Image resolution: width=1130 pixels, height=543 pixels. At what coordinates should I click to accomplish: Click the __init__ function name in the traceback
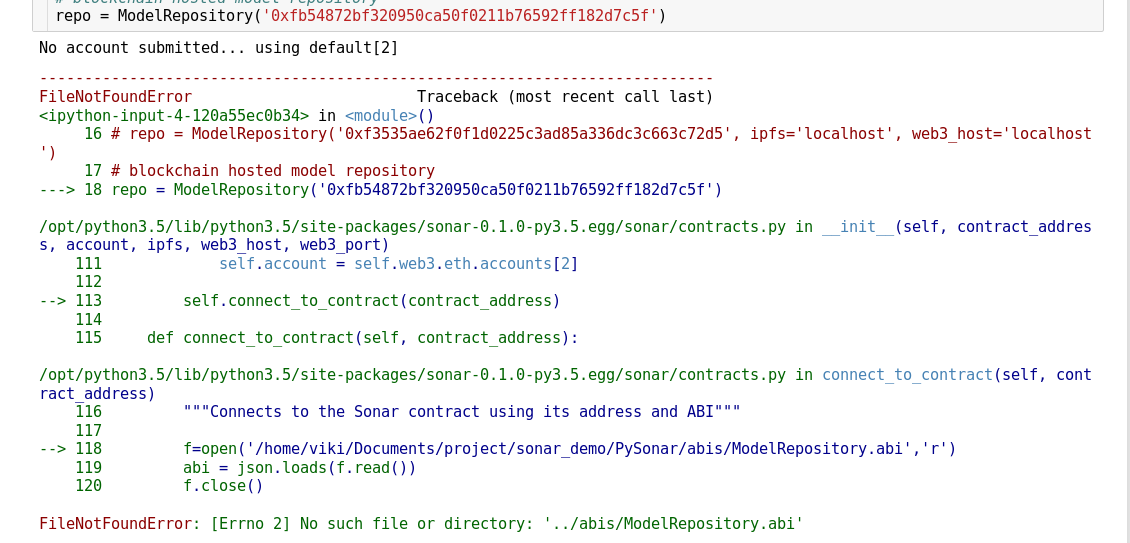click(x=858, y=227)
